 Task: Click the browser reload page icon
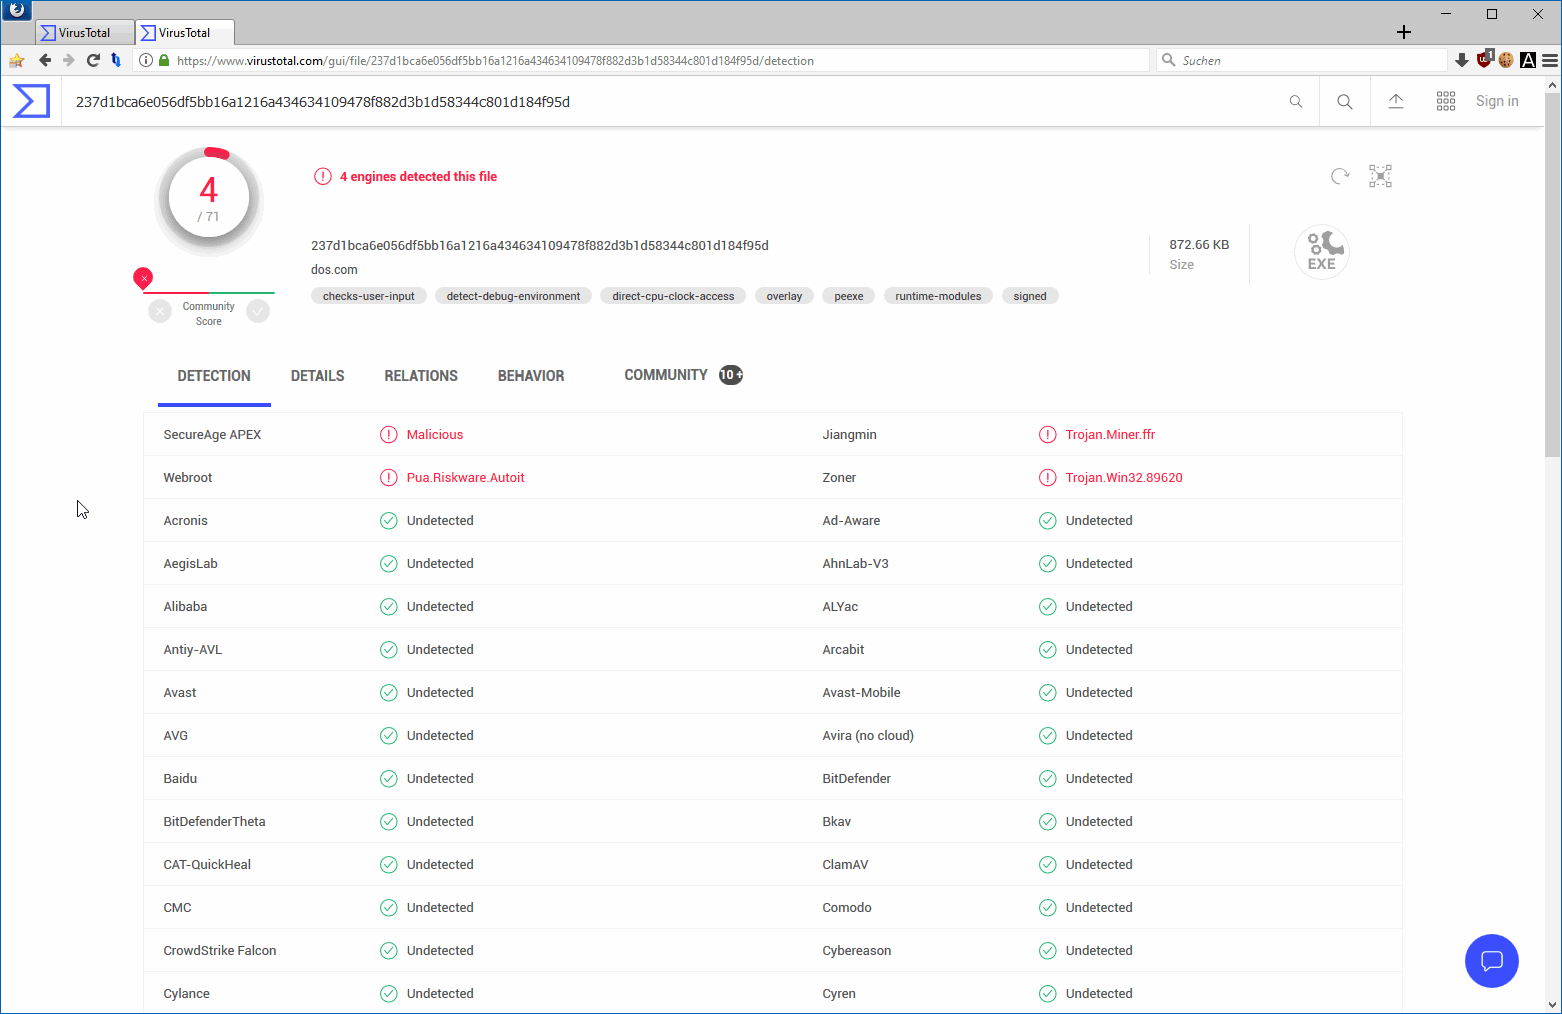(93, 60)
